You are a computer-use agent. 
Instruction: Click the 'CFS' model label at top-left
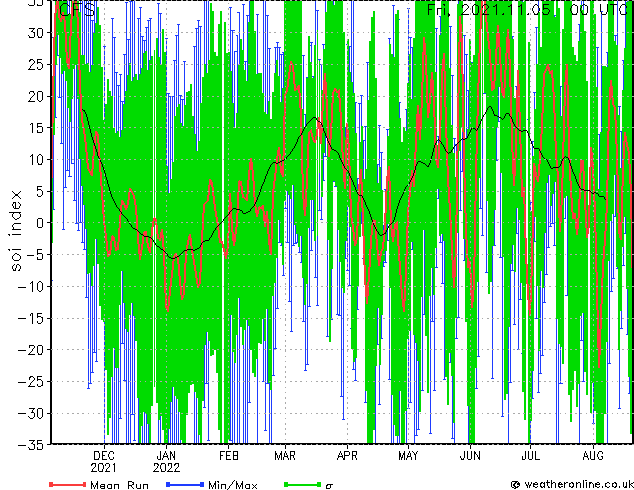pyautogui.click(x=77, y=9)
